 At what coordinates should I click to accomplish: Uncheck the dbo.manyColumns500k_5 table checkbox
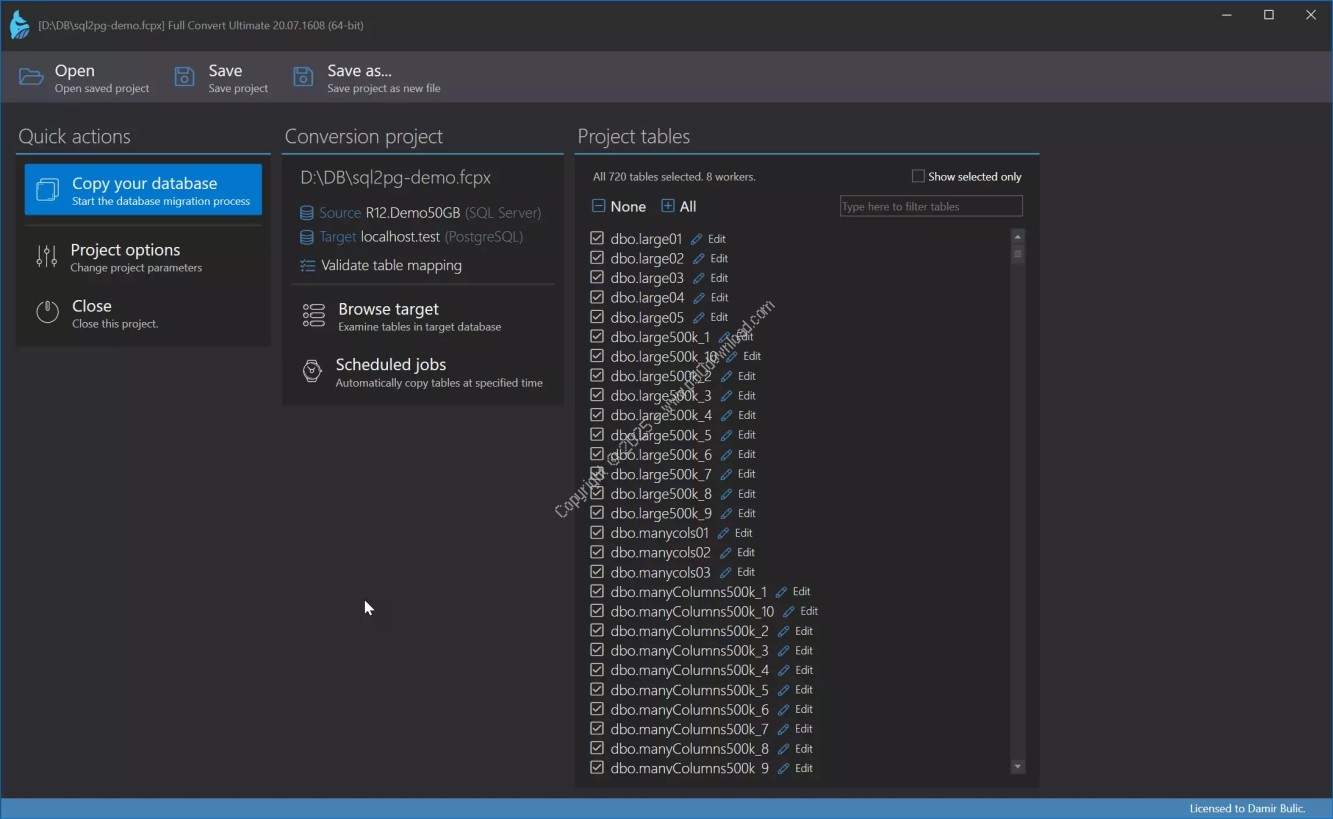click(597, 689)
